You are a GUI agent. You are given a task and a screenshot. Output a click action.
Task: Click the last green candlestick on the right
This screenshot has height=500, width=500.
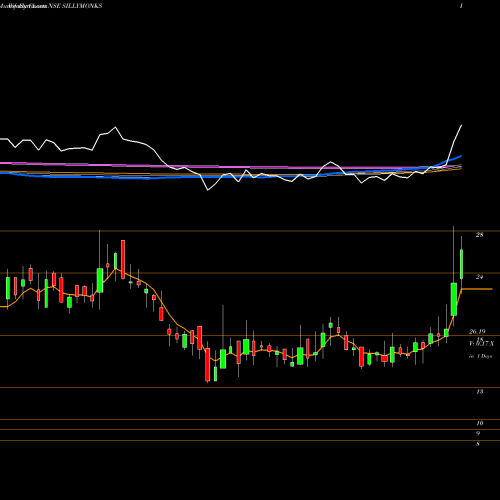coord(462,264)
